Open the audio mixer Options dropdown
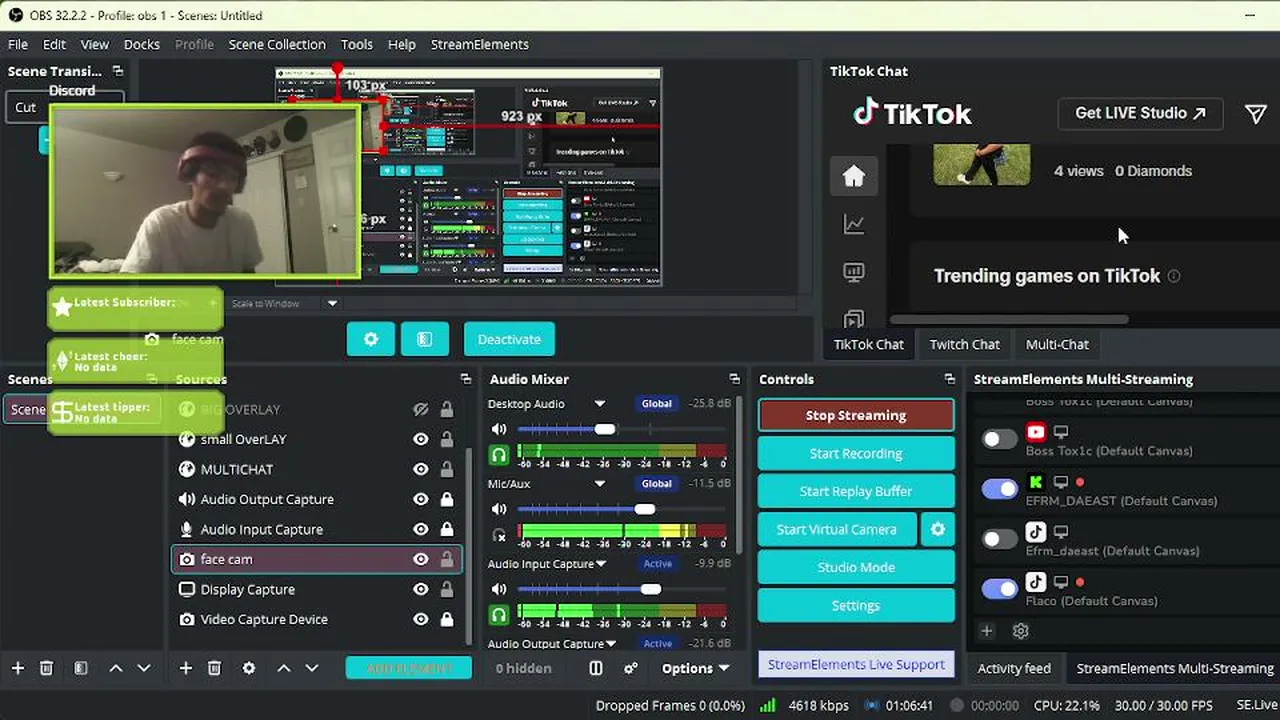This screenshot has height=720, width=1280. coord(695,668)
